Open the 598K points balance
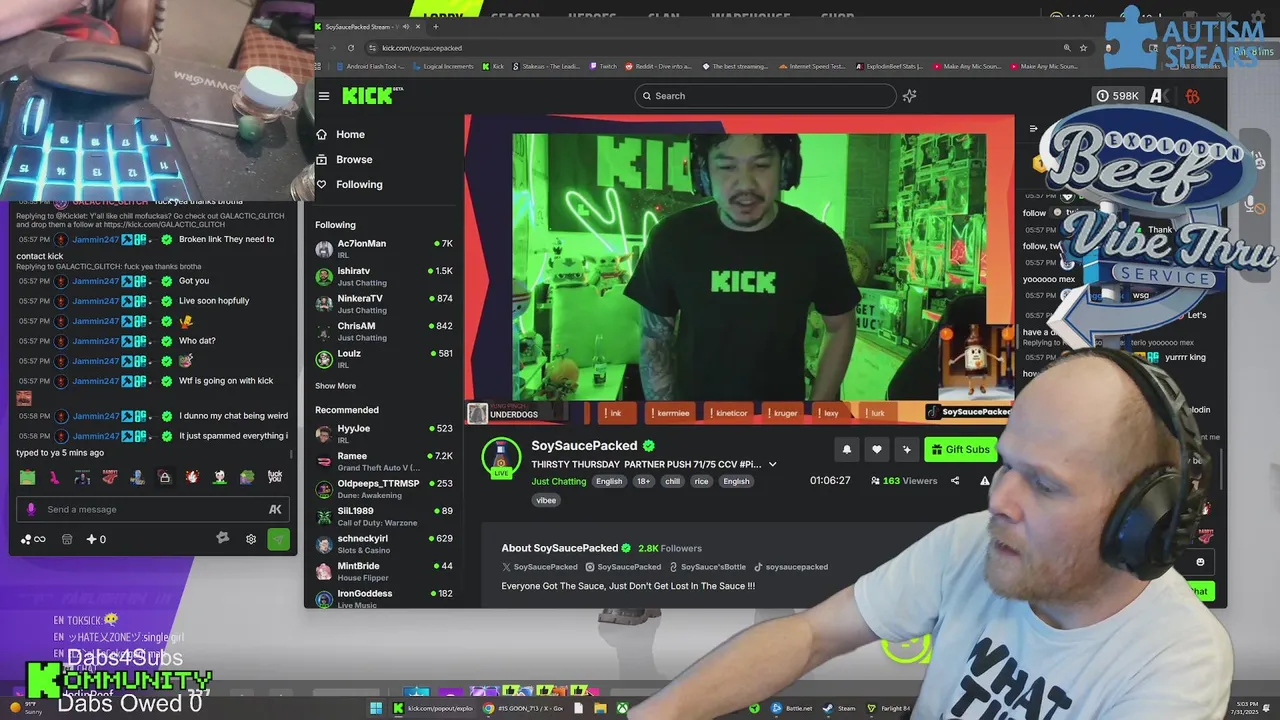Viewport: 1280px width, 720px height. [x=1117, y=96]
